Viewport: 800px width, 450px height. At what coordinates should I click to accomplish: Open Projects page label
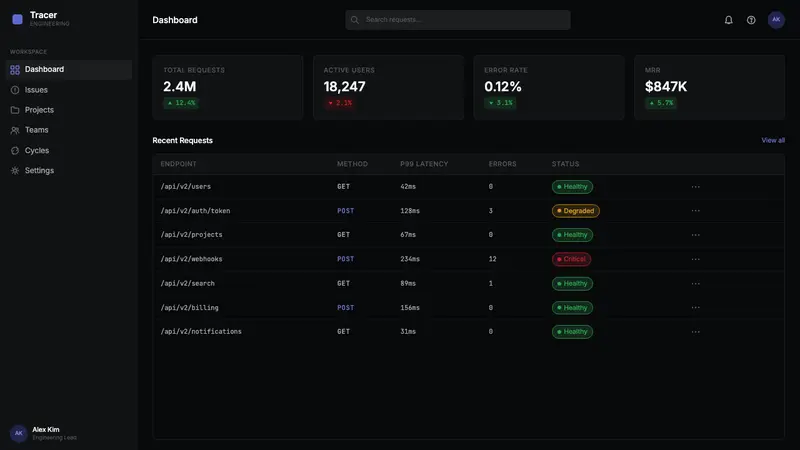(x=39, y=110)
